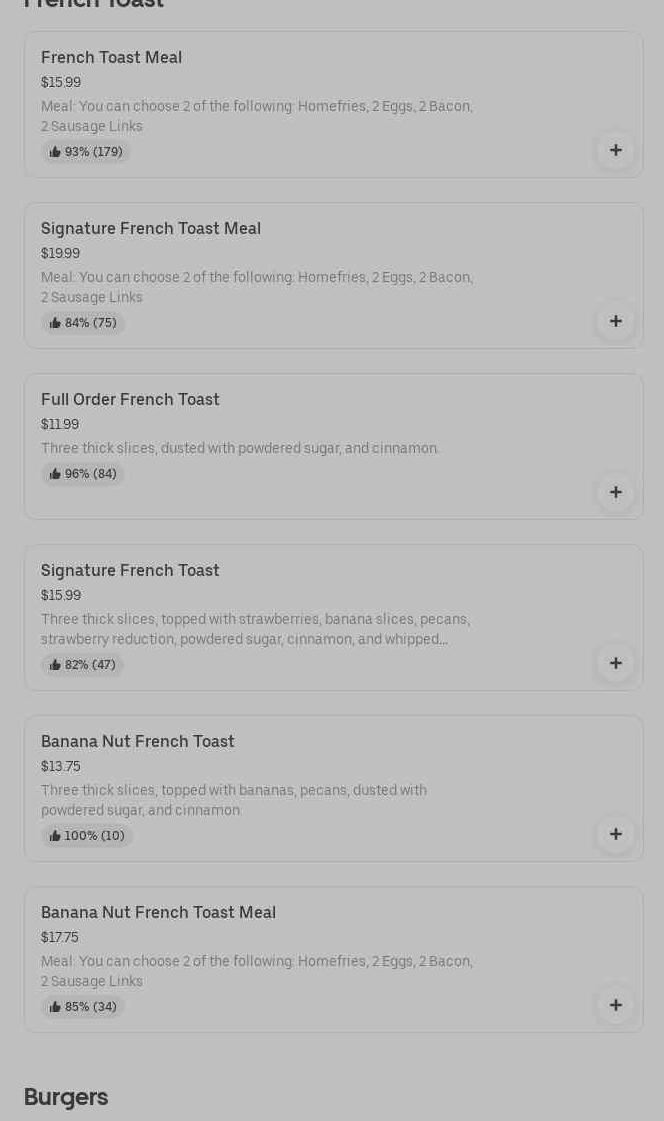
Task: Open Banana Nut French Toast title
Action: click(137, 741)
